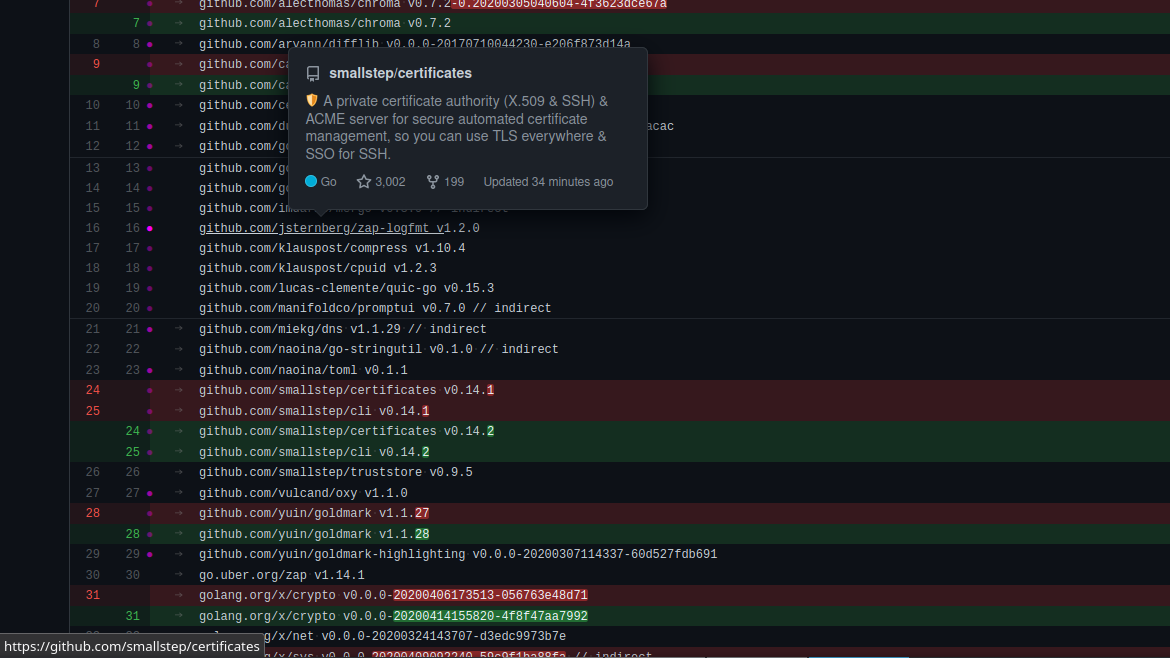Image resolution: width=1170 pixels, height=658 pixels.
Task: Click the 'A private certificate authority' description
Action: (457, 128)
